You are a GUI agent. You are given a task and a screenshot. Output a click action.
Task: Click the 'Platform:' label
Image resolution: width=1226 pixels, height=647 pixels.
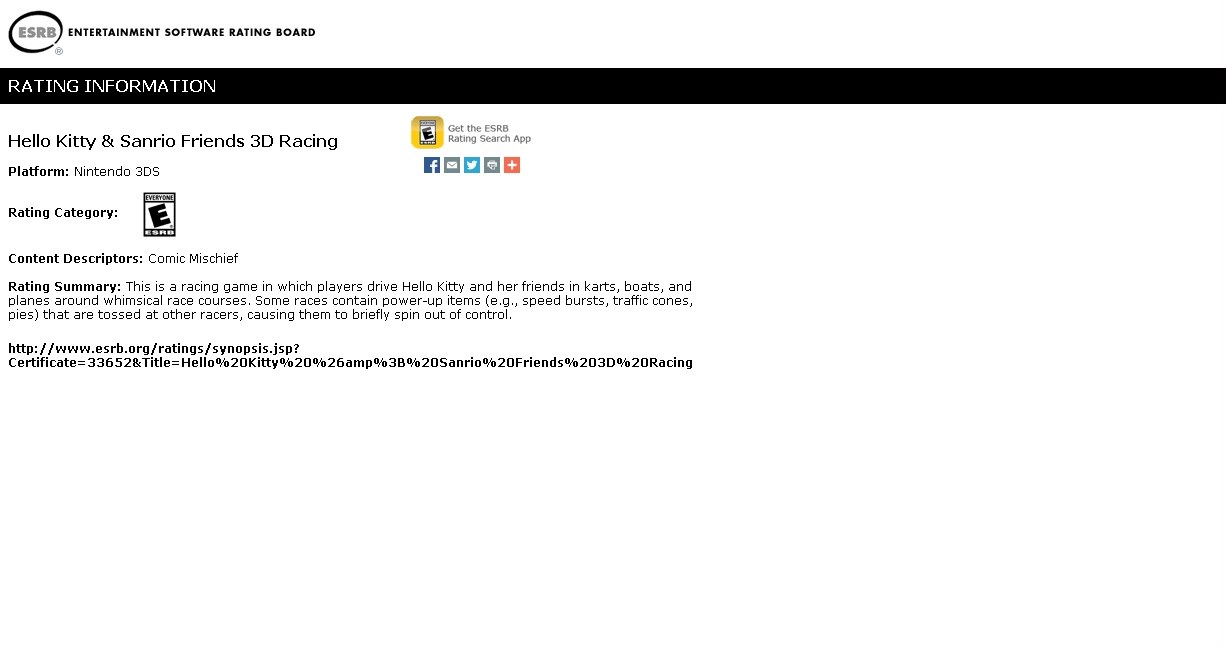39,172
